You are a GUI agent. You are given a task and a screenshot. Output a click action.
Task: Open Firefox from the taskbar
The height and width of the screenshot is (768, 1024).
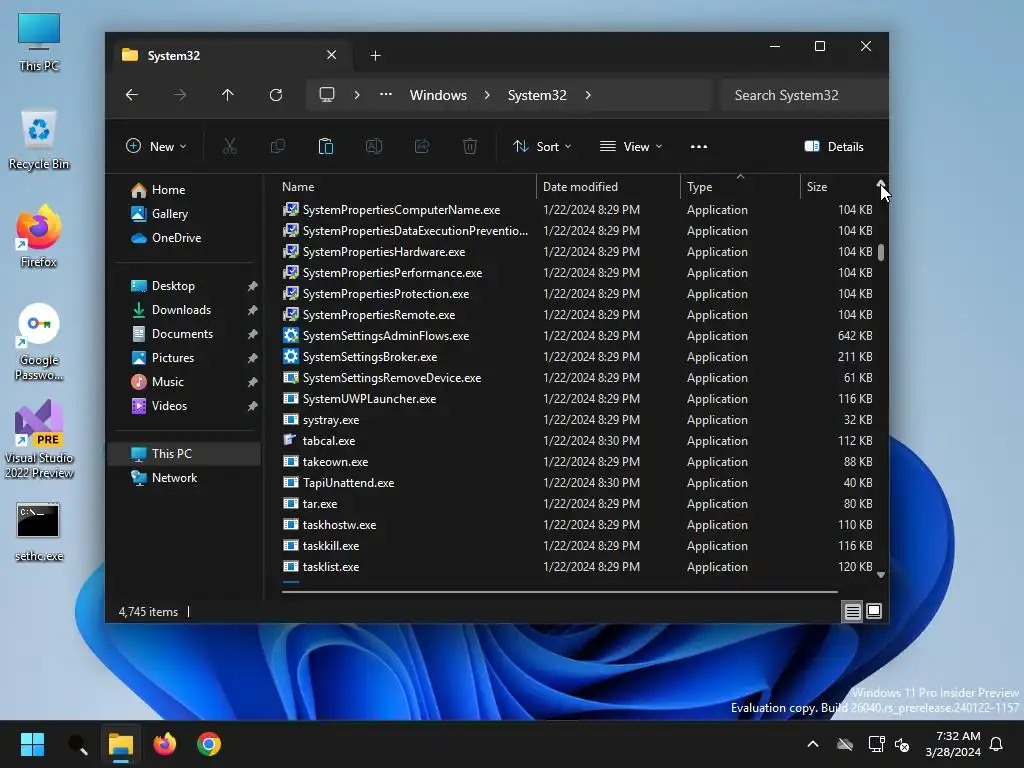[x=165, y=744]
